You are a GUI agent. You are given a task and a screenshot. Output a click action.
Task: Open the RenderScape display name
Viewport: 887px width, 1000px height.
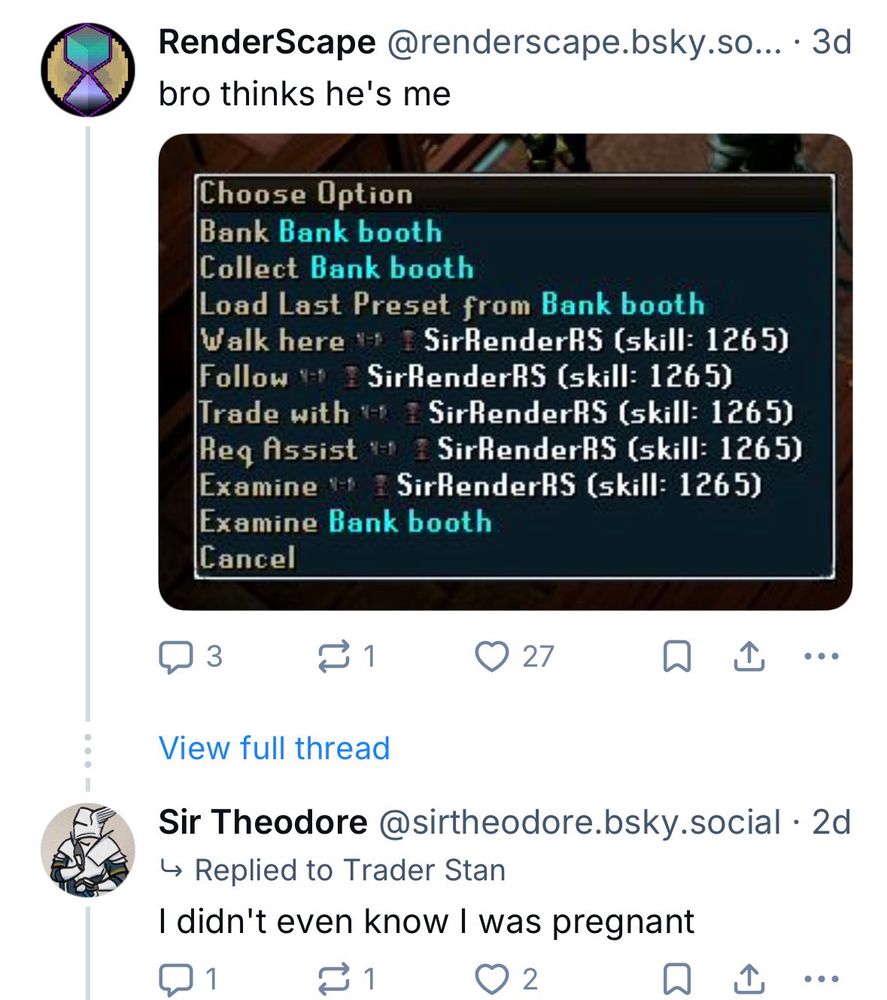267,43
